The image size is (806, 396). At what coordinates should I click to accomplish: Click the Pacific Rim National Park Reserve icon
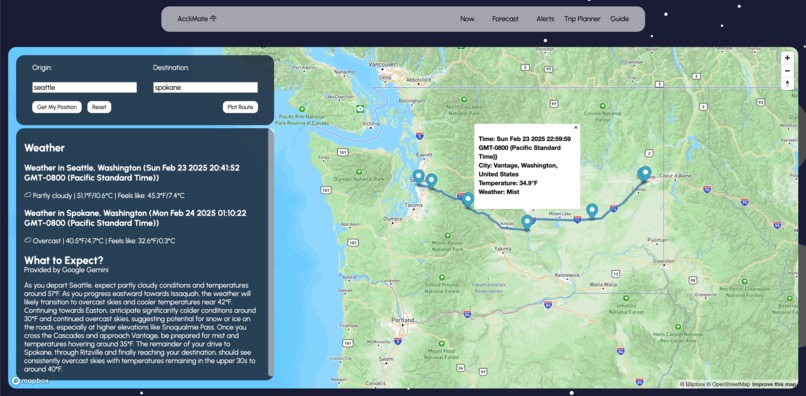coord(302,109)
